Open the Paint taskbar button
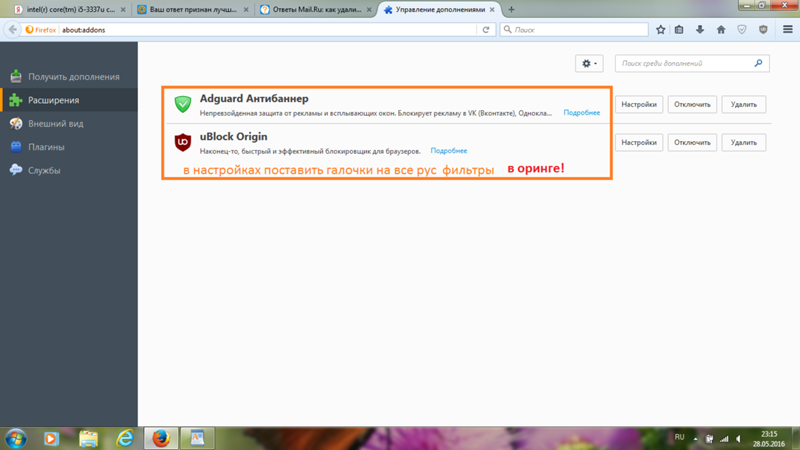 (x=197, y=439)
